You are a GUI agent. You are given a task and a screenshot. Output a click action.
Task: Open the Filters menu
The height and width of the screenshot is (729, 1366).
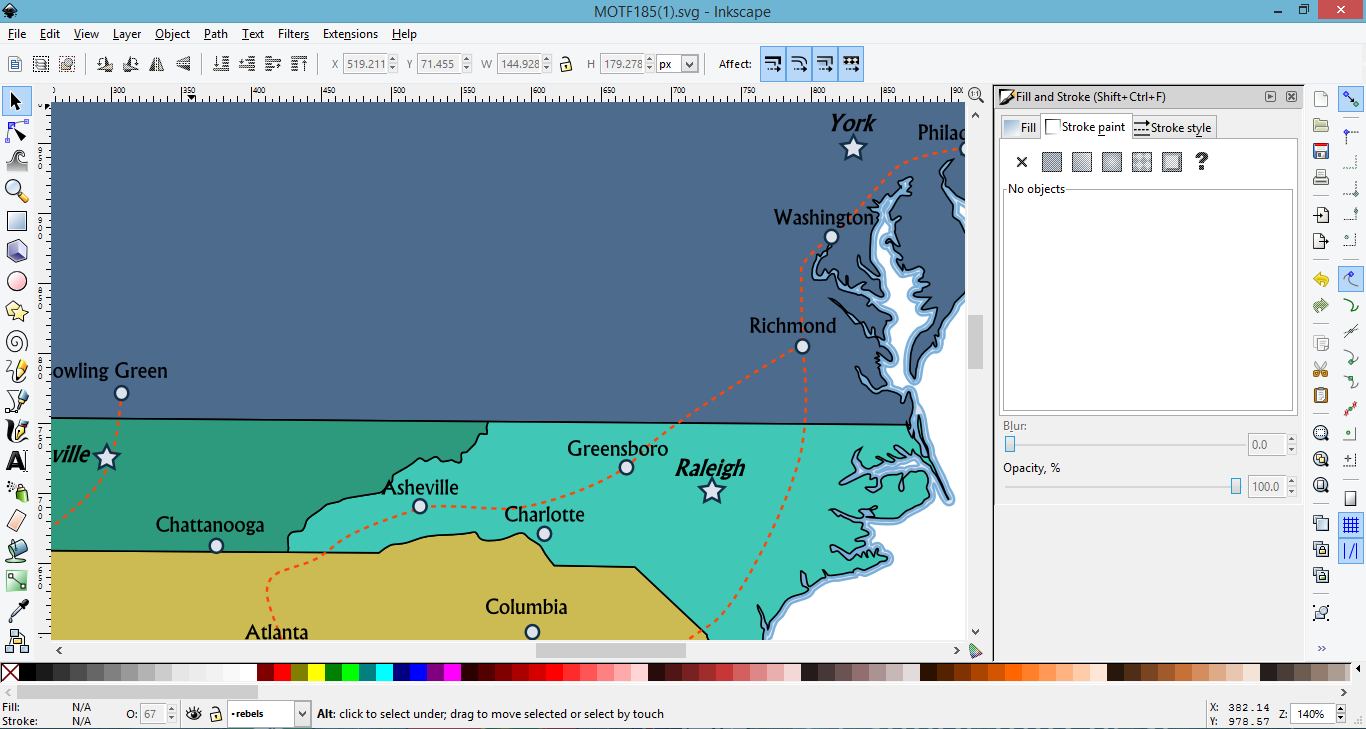293,34
